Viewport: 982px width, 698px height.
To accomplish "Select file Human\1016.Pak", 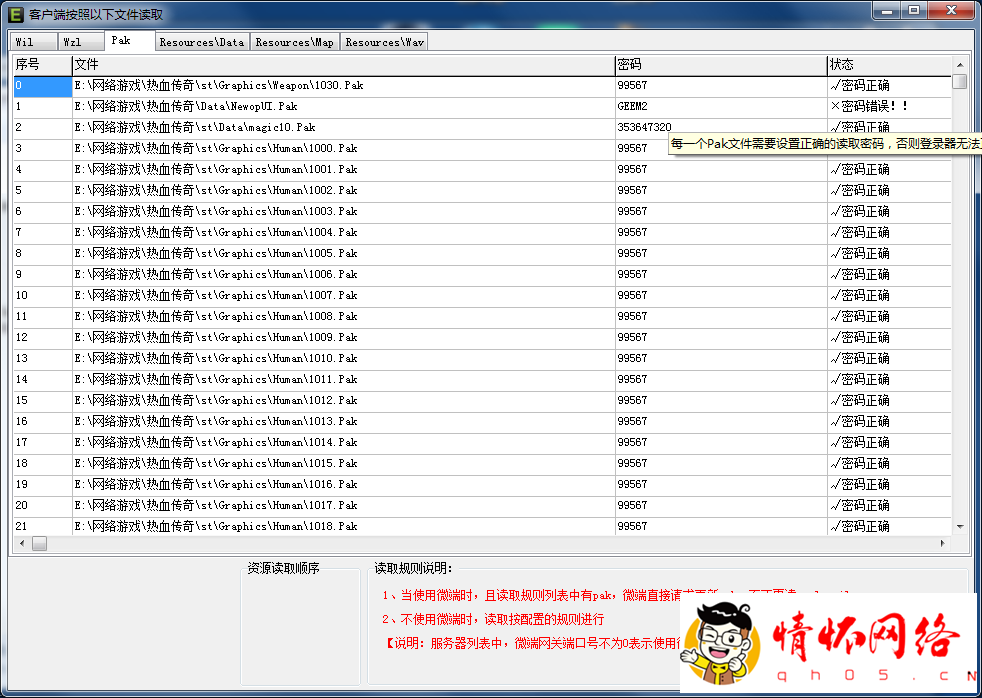I will [344, 484].
